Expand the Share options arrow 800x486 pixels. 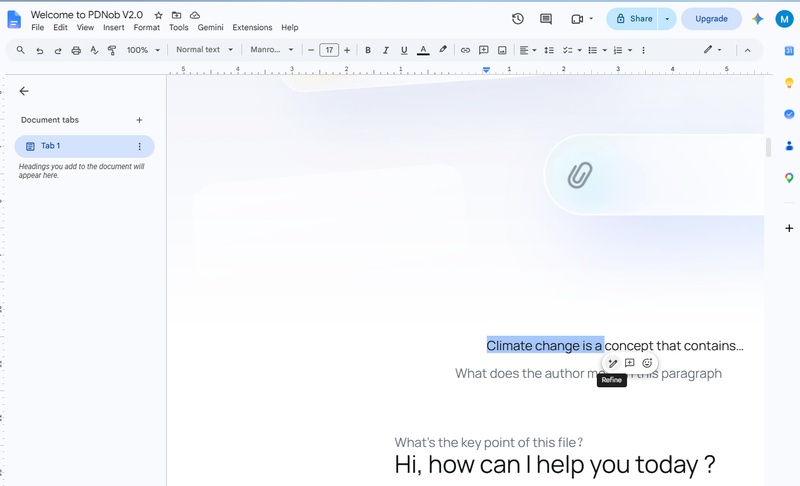point(667,19)
